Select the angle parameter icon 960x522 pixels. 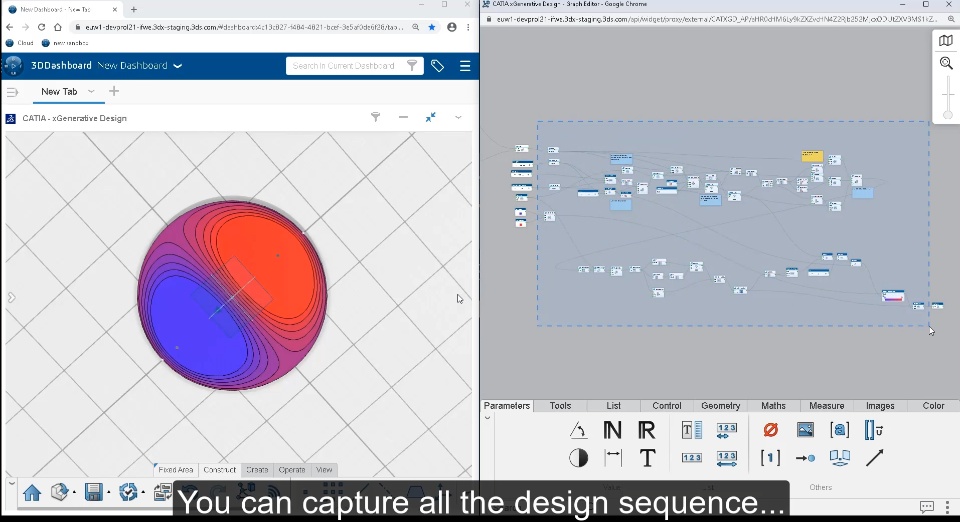(x=579, y=430)
